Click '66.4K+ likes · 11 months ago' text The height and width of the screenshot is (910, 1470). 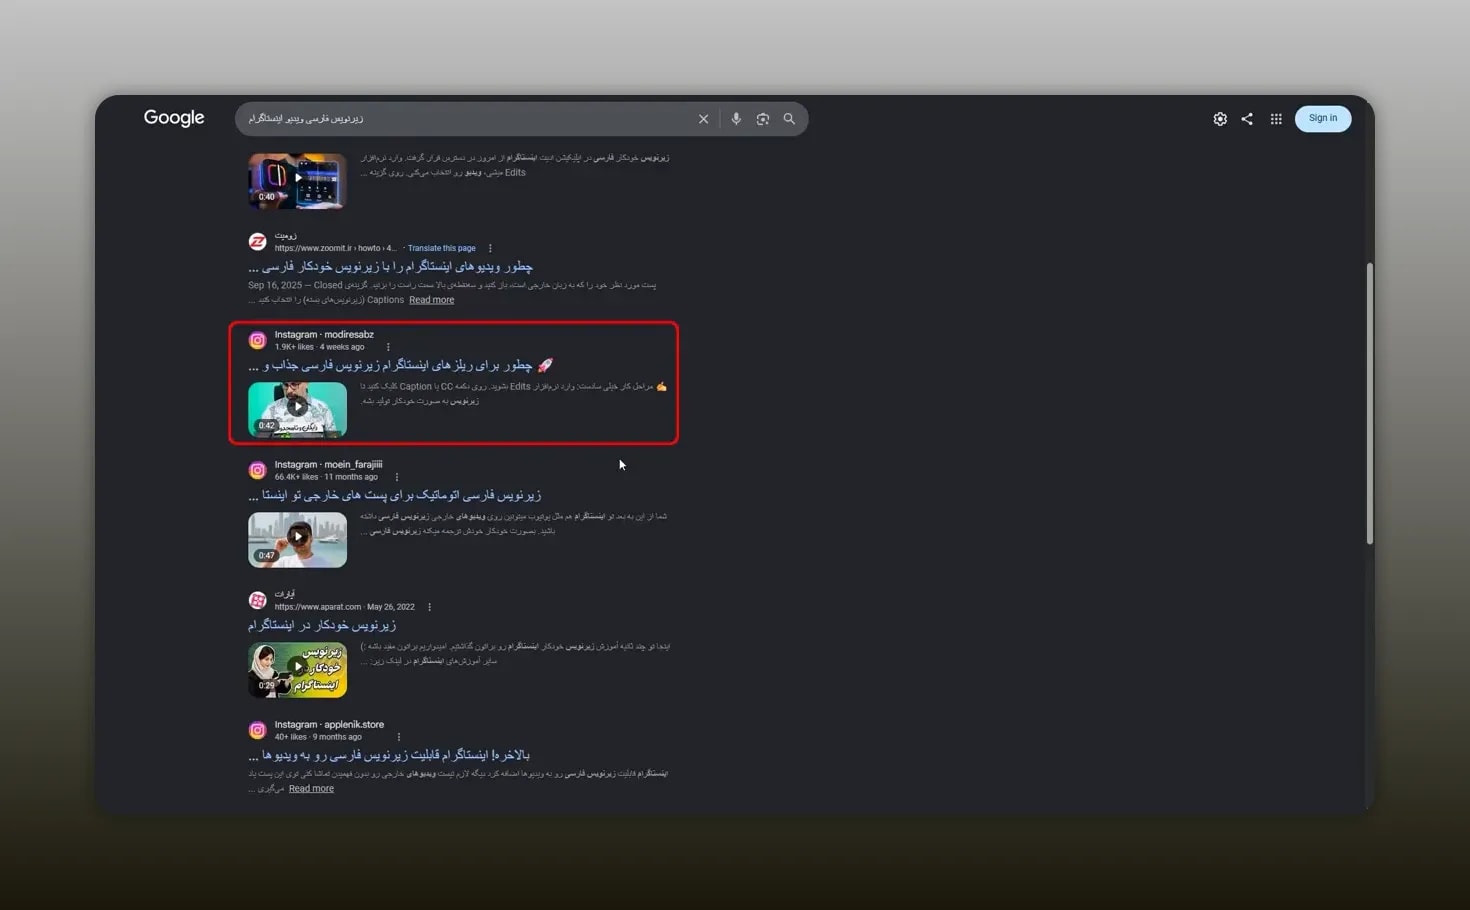pyautogui.click(x=326, y=477)
